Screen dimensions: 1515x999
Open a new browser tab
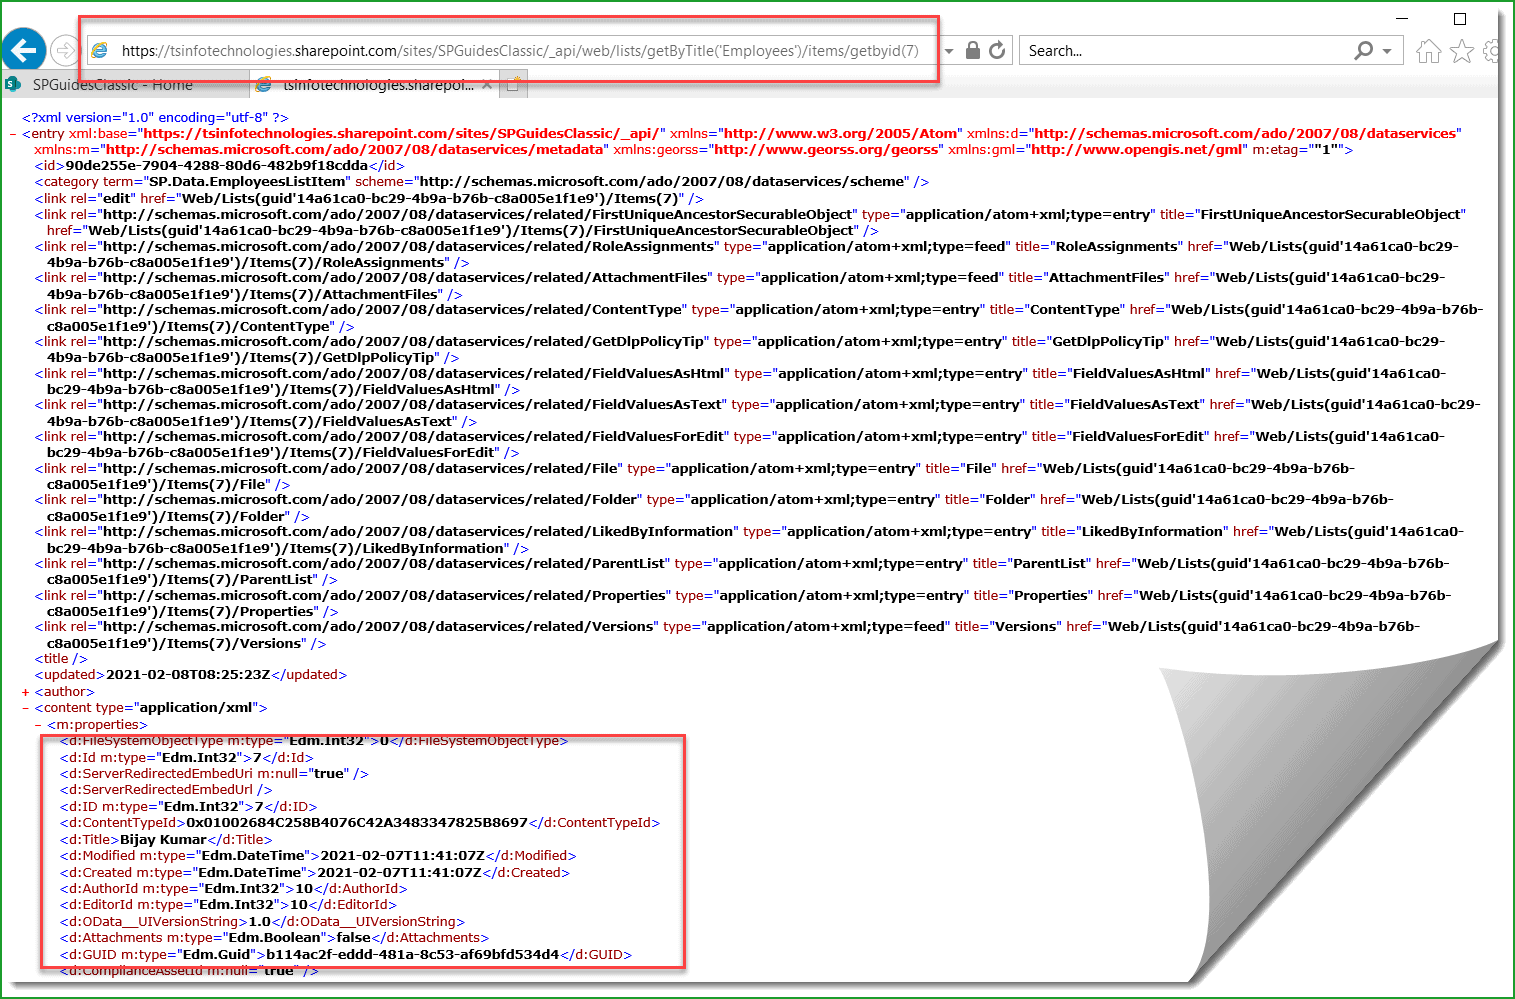pos(513,84)
